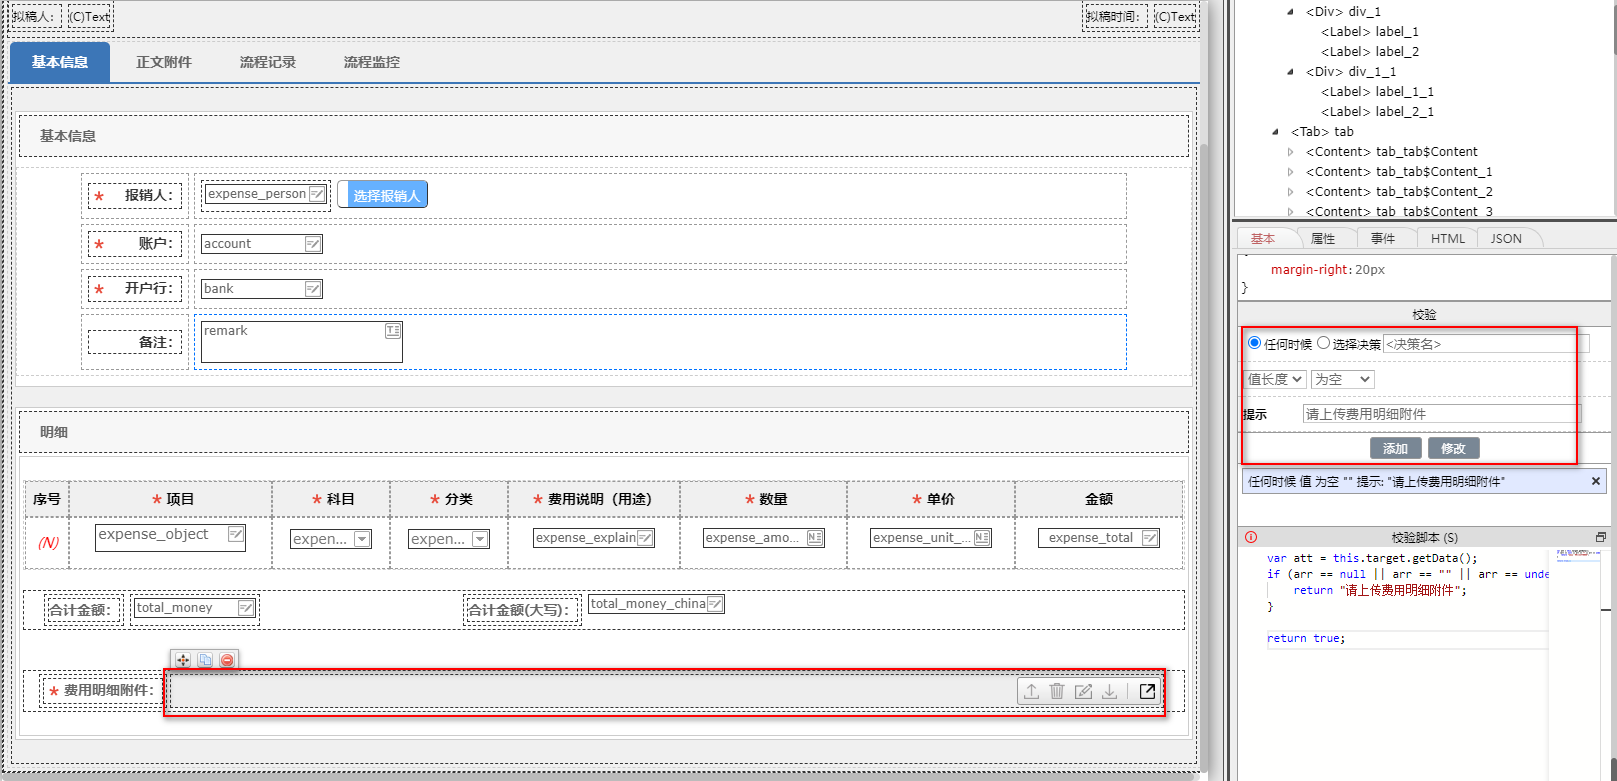The width and height of the screenshot is (1617, 781).
Task: Click the 'return true;' line in script
Action: tap(1306, 638)
